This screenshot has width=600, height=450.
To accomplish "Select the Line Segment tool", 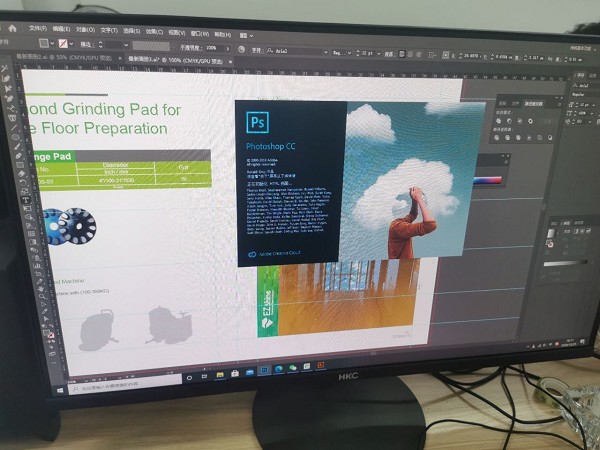I will click(13, 127).
